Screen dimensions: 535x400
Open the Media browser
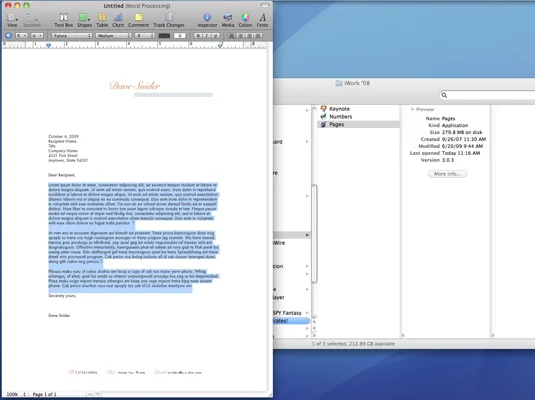(x=228, y=20)
